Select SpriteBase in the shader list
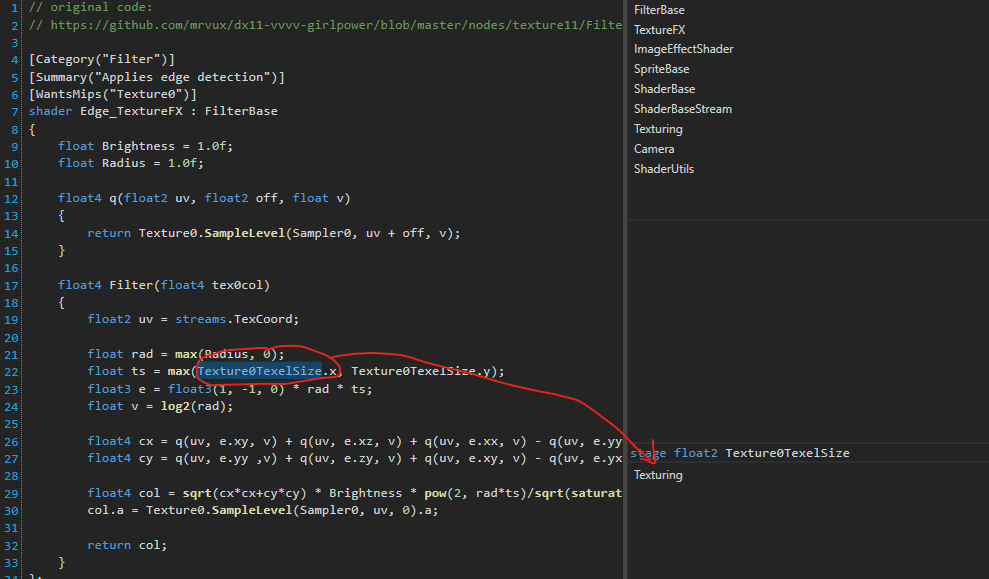989x579 pixels. click(661, 69)
